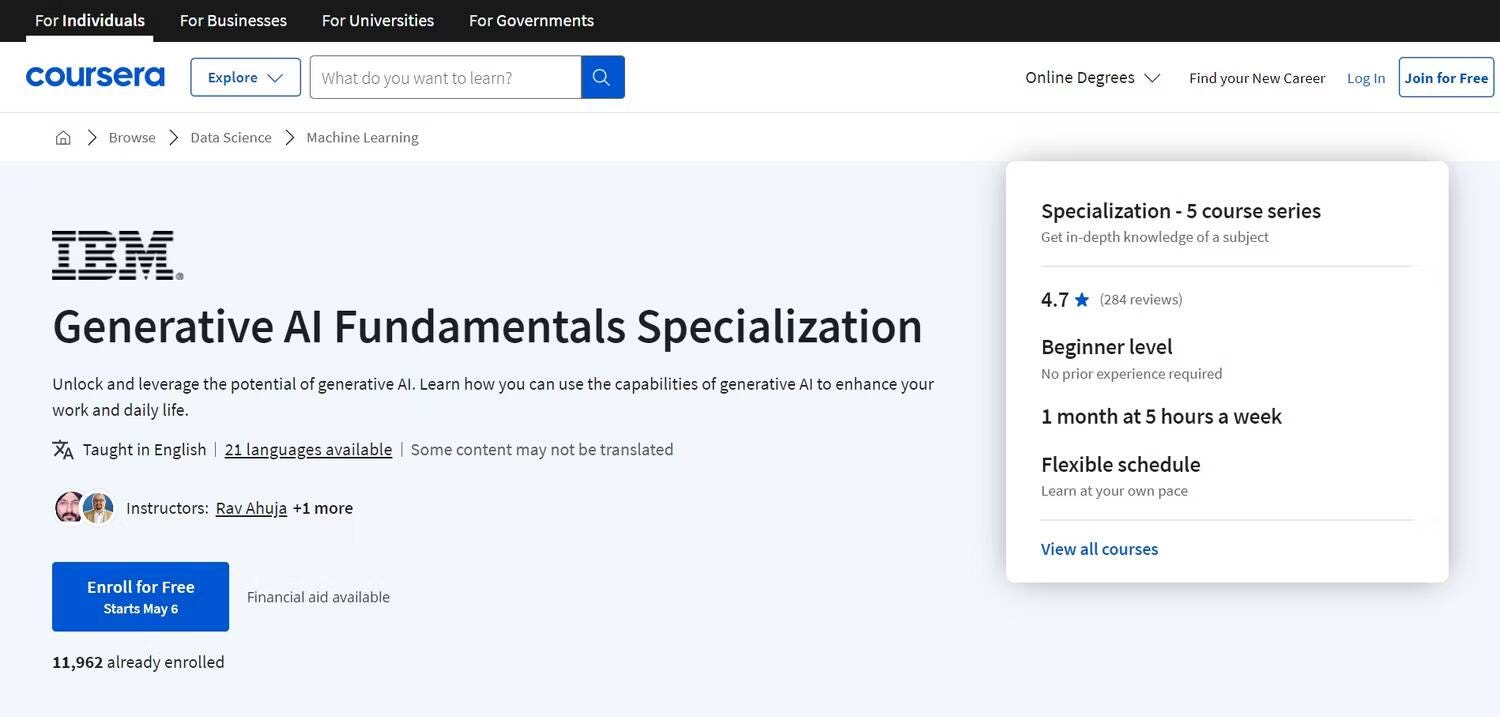Open the Explore dropdown
This screenshot has width=1500, height=717.
[246, 77]
